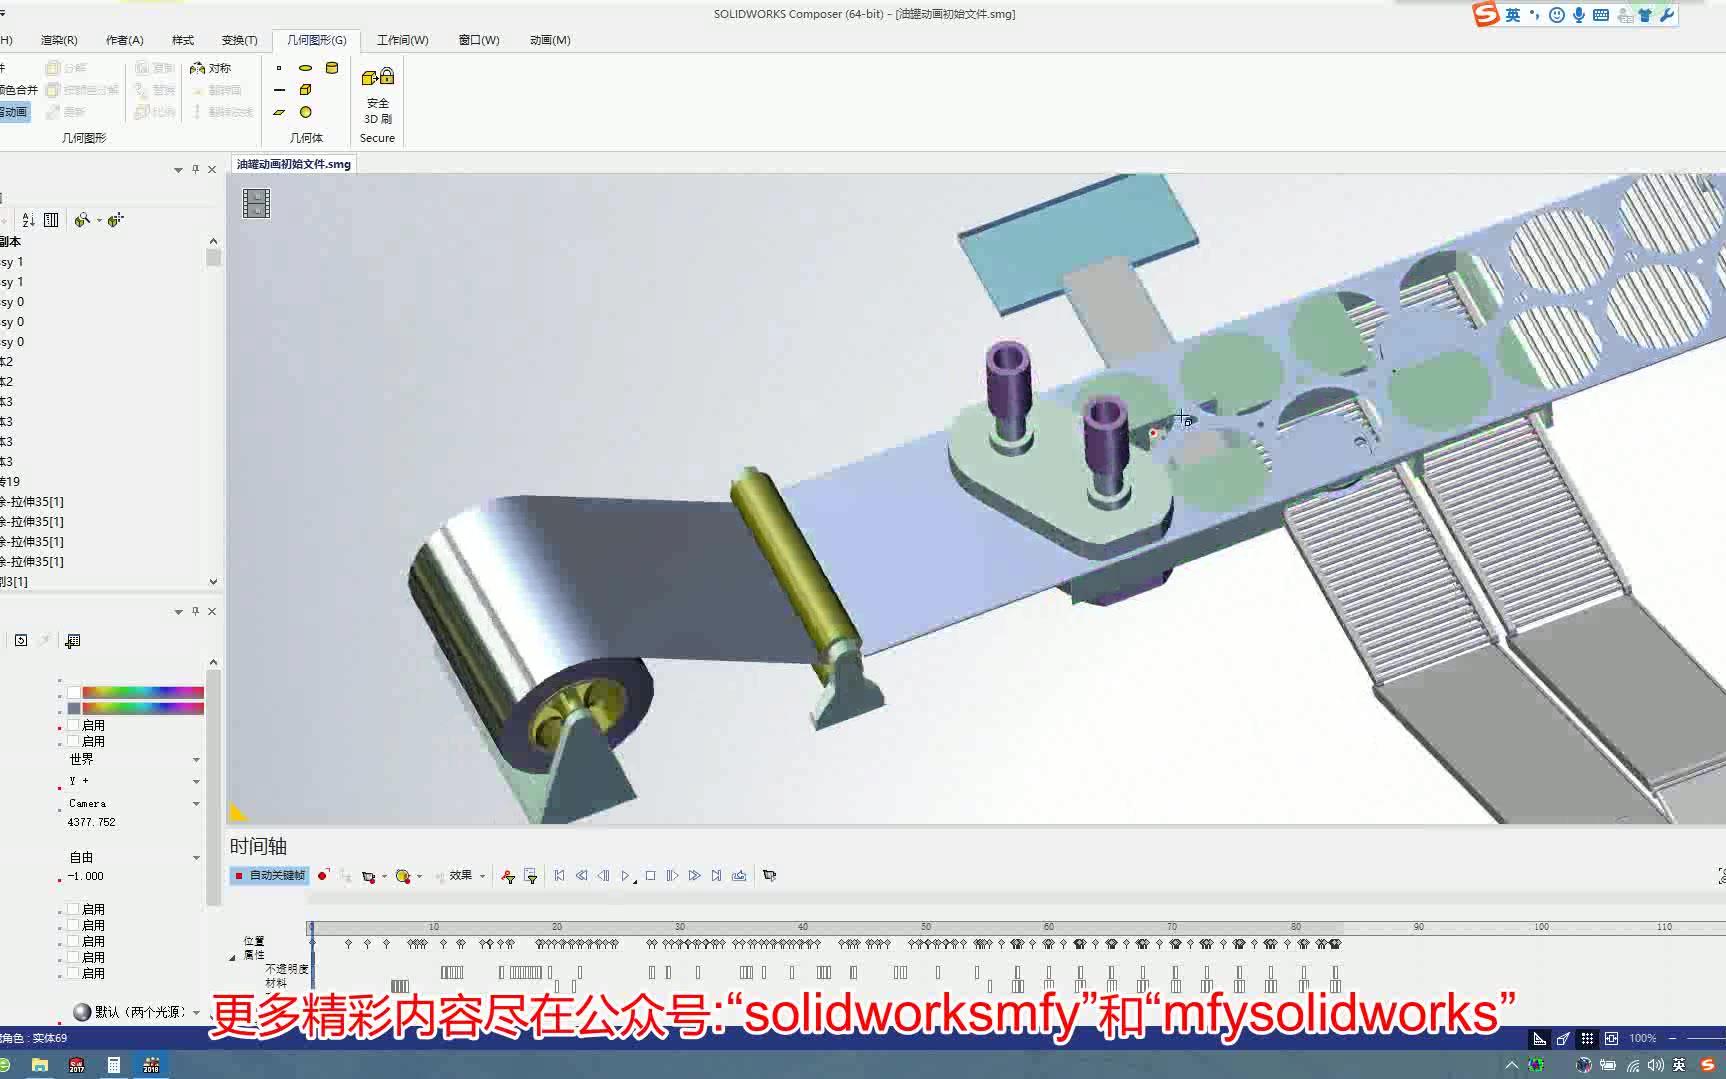Click the filmstrip animation mode icon in viewport
Viewport: 1726px width, 1079px height.
[x=256, y=203]
